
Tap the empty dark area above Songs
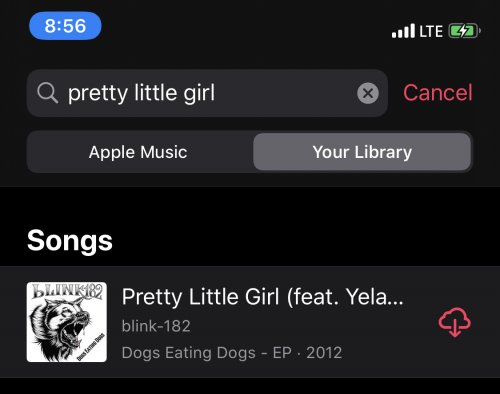[x=250, y=205]
